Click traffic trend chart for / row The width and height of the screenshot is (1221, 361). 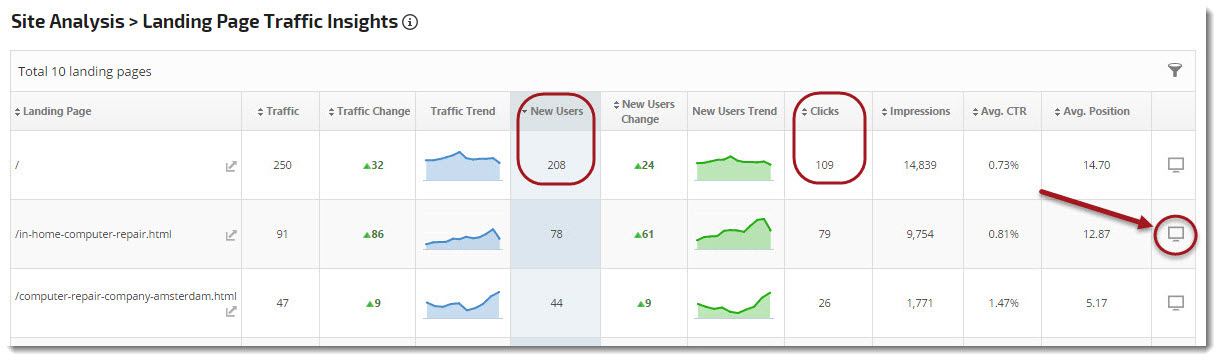[x=462, y=165]
